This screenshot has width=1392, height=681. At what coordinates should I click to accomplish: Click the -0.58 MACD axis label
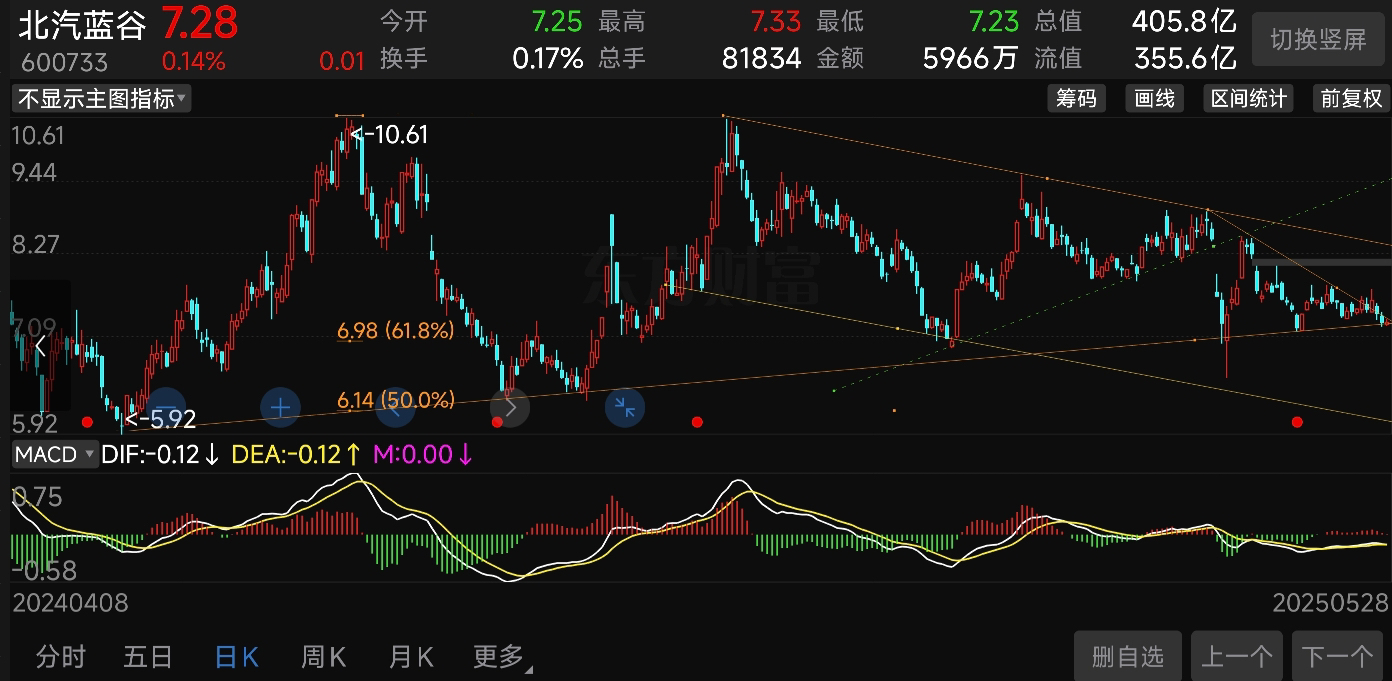[x=44, y=571]
